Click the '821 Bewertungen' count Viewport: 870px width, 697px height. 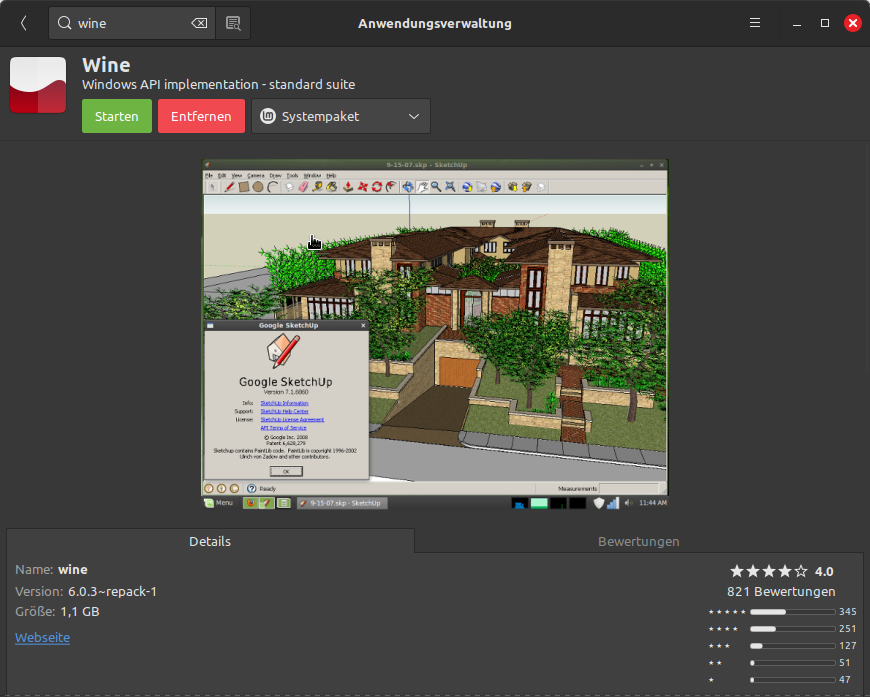coord(781,592)
